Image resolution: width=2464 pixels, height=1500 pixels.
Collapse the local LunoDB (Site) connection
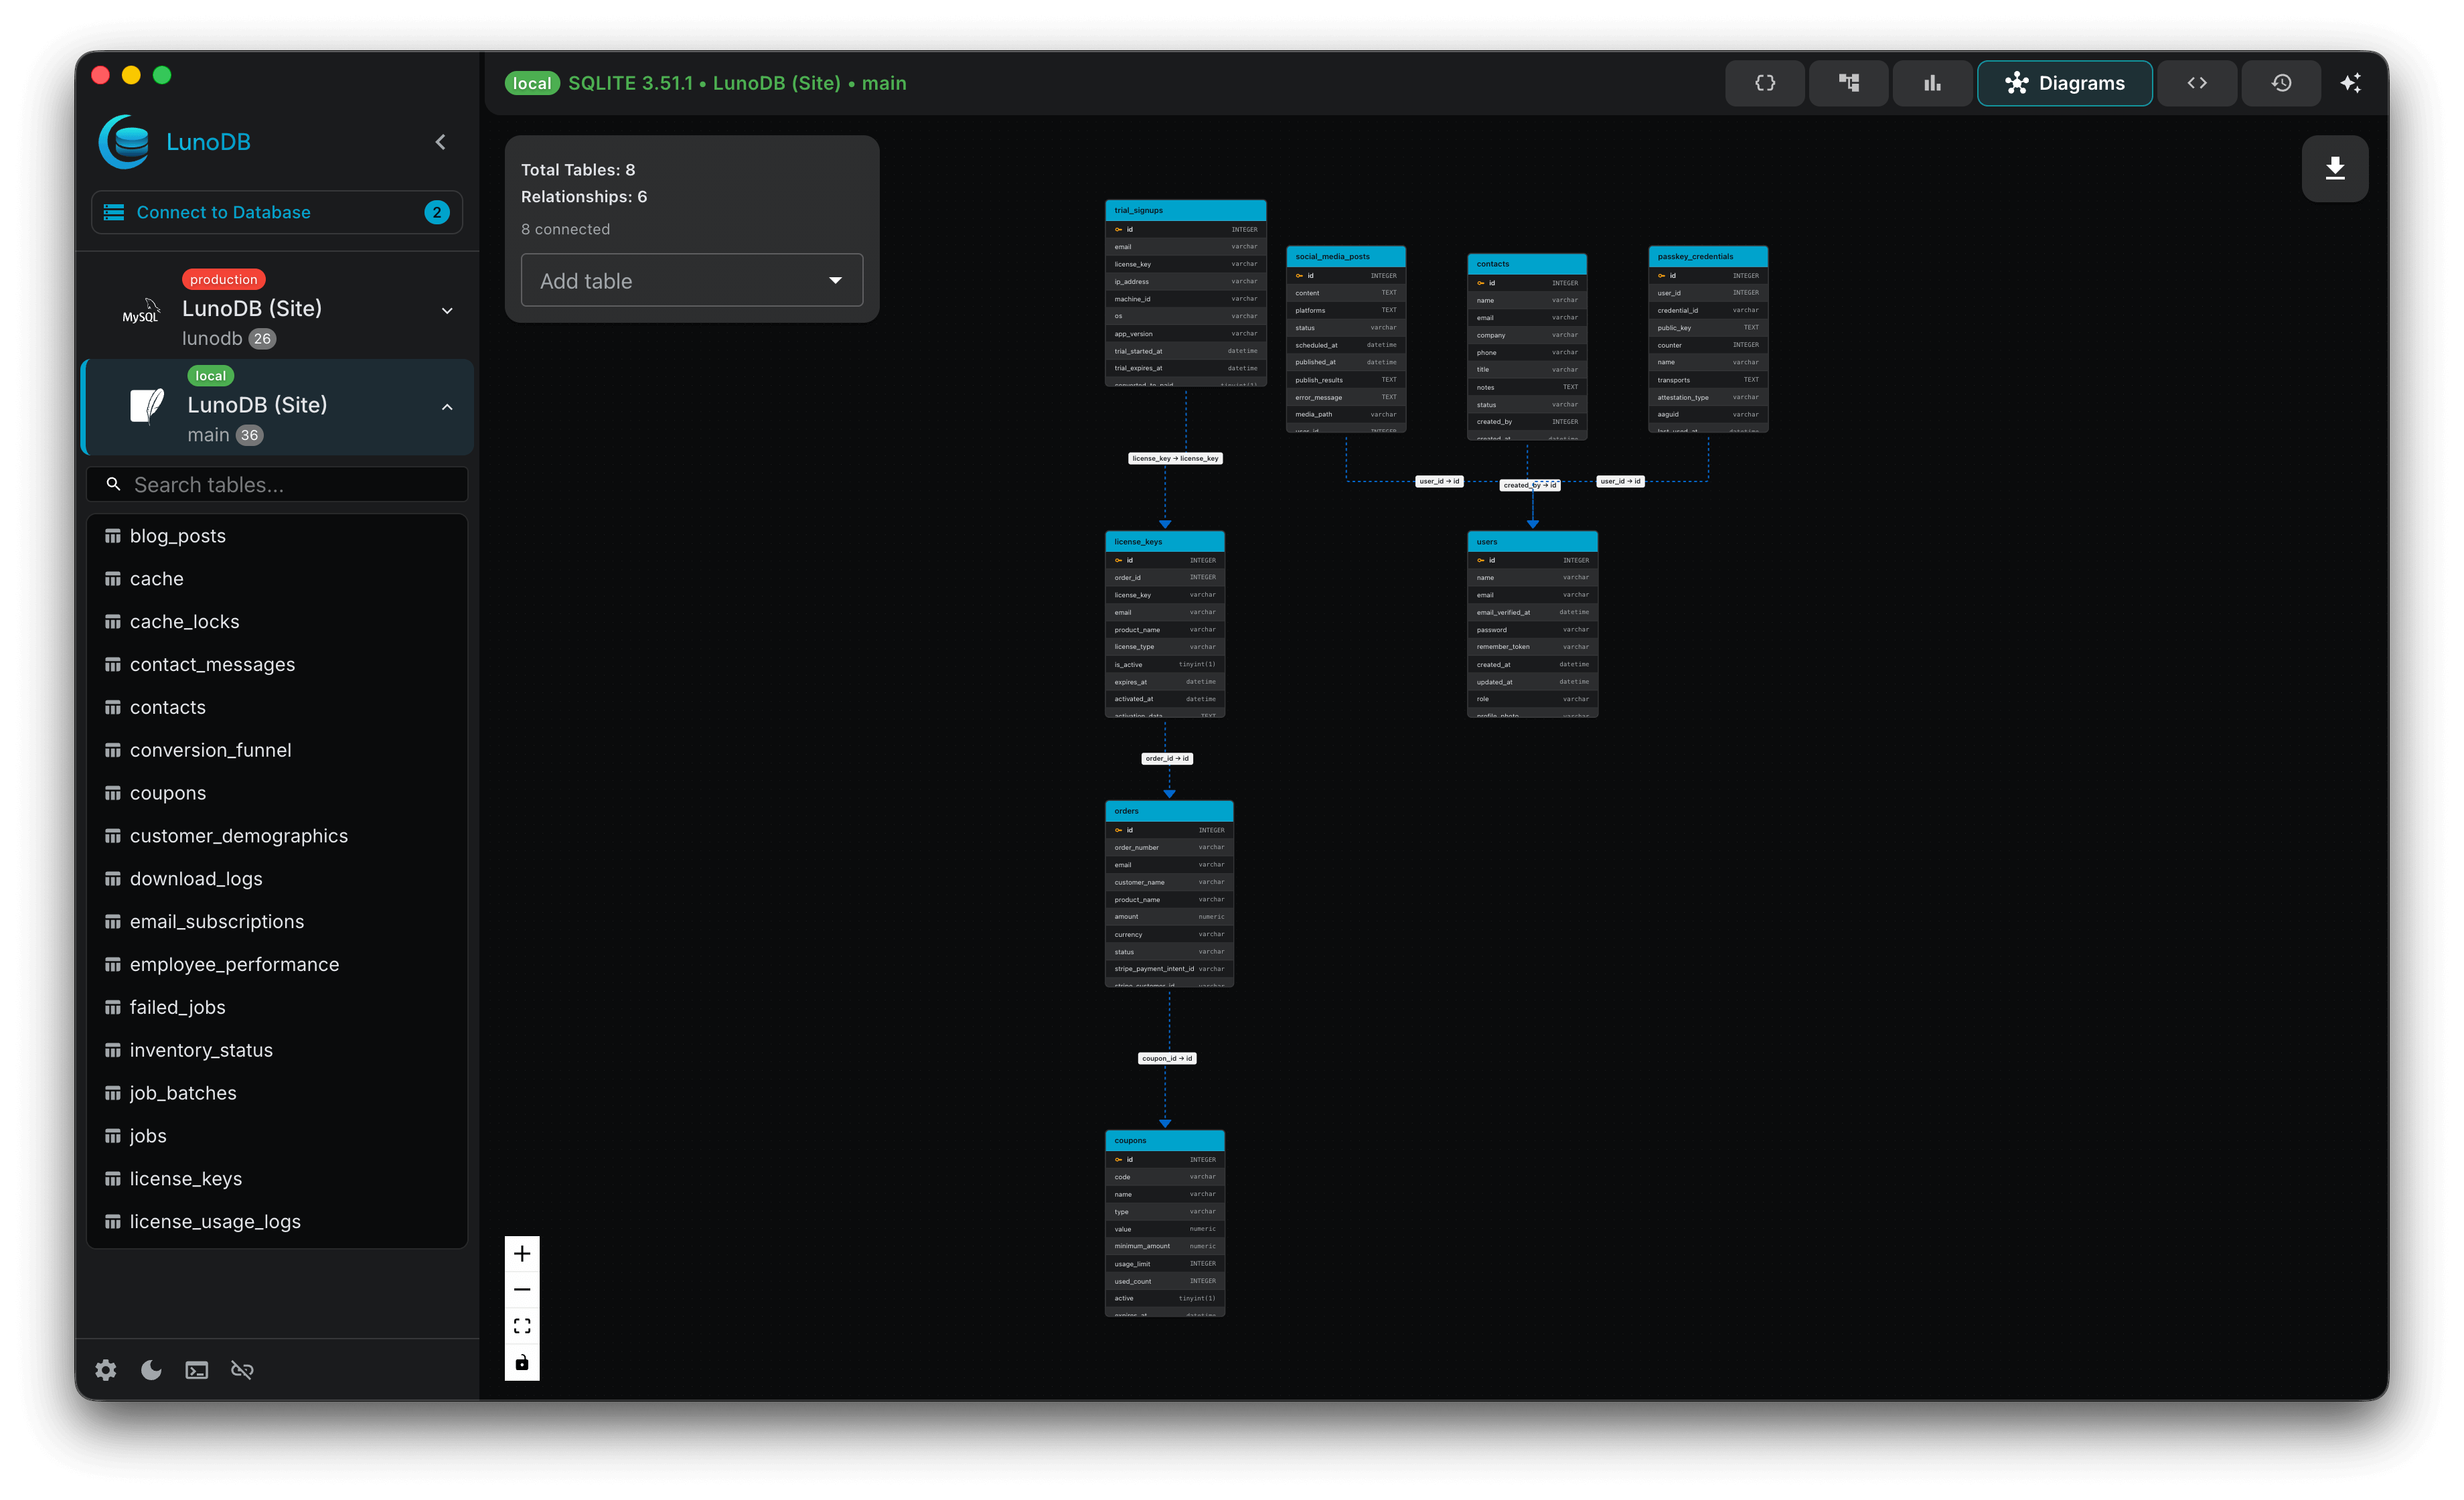446,407
